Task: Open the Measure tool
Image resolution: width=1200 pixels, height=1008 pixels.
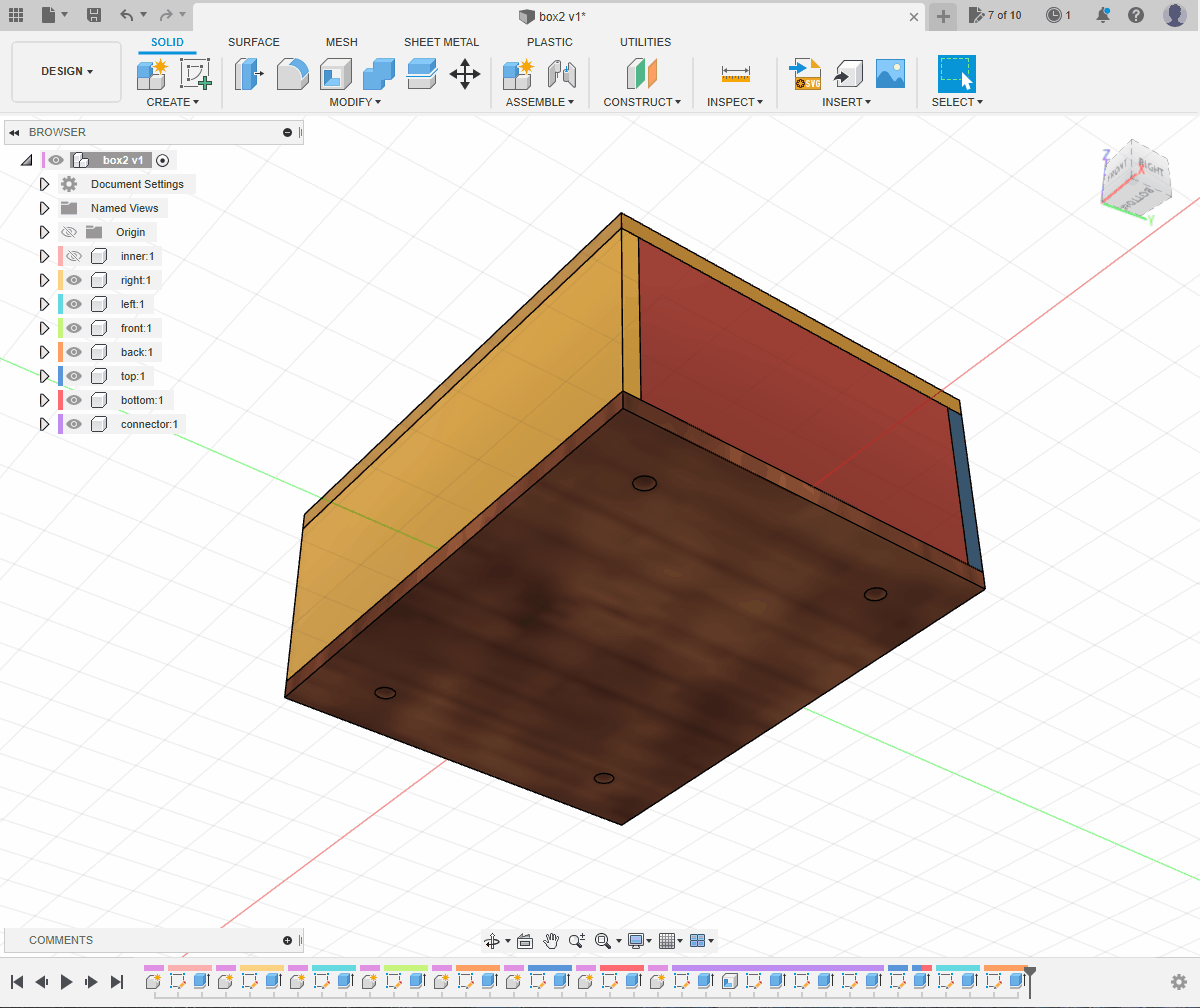Action: click(735, 74)
